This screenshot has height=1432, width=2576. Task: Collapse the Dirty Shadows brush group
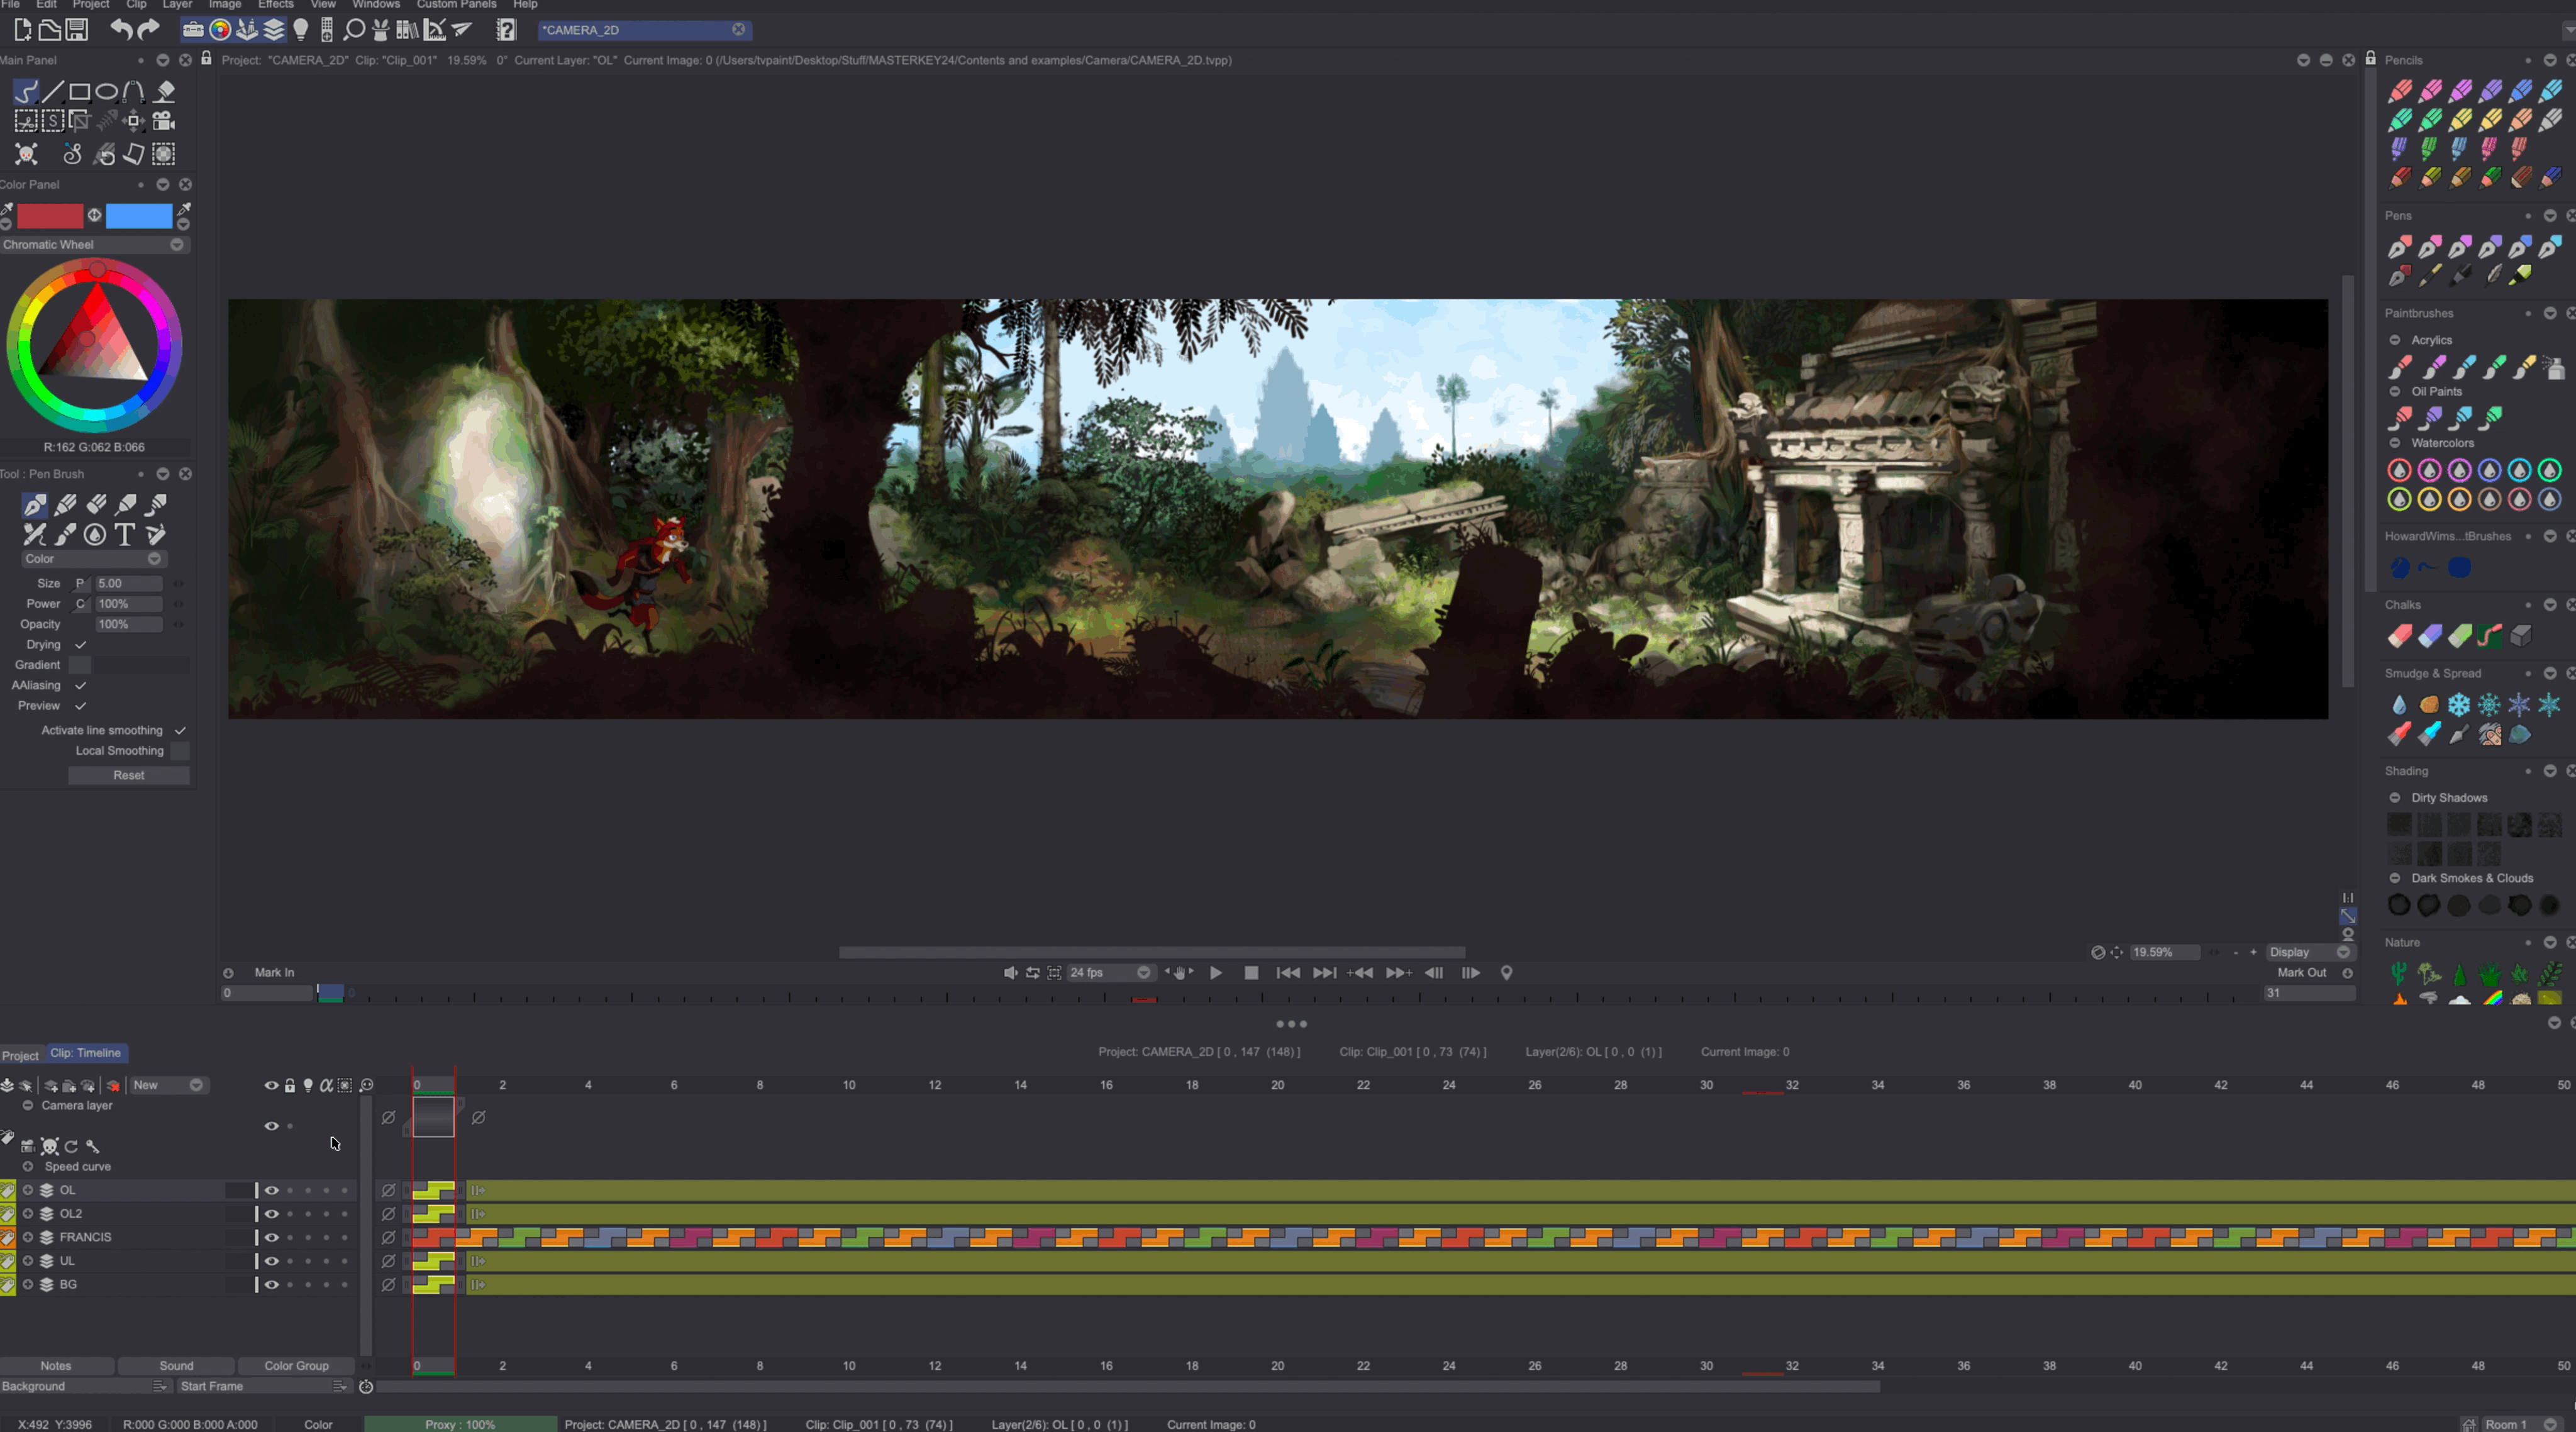2395,798
